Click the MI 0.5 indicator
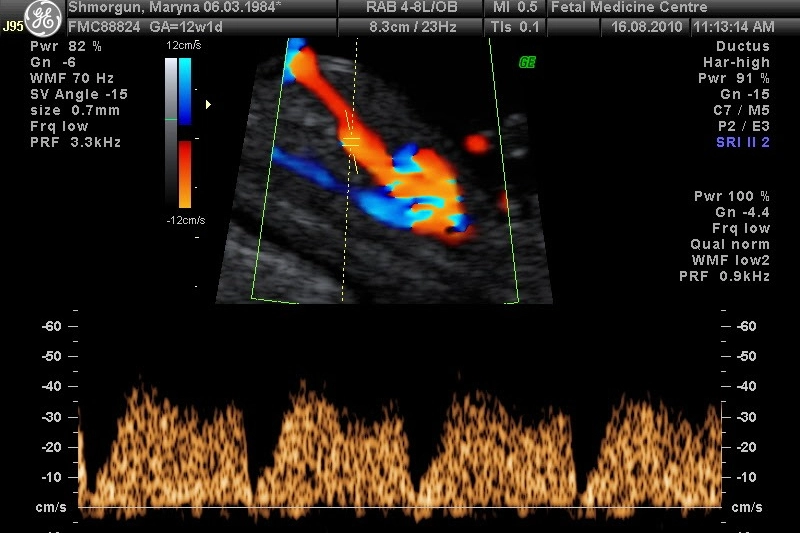 coord(515,7)
